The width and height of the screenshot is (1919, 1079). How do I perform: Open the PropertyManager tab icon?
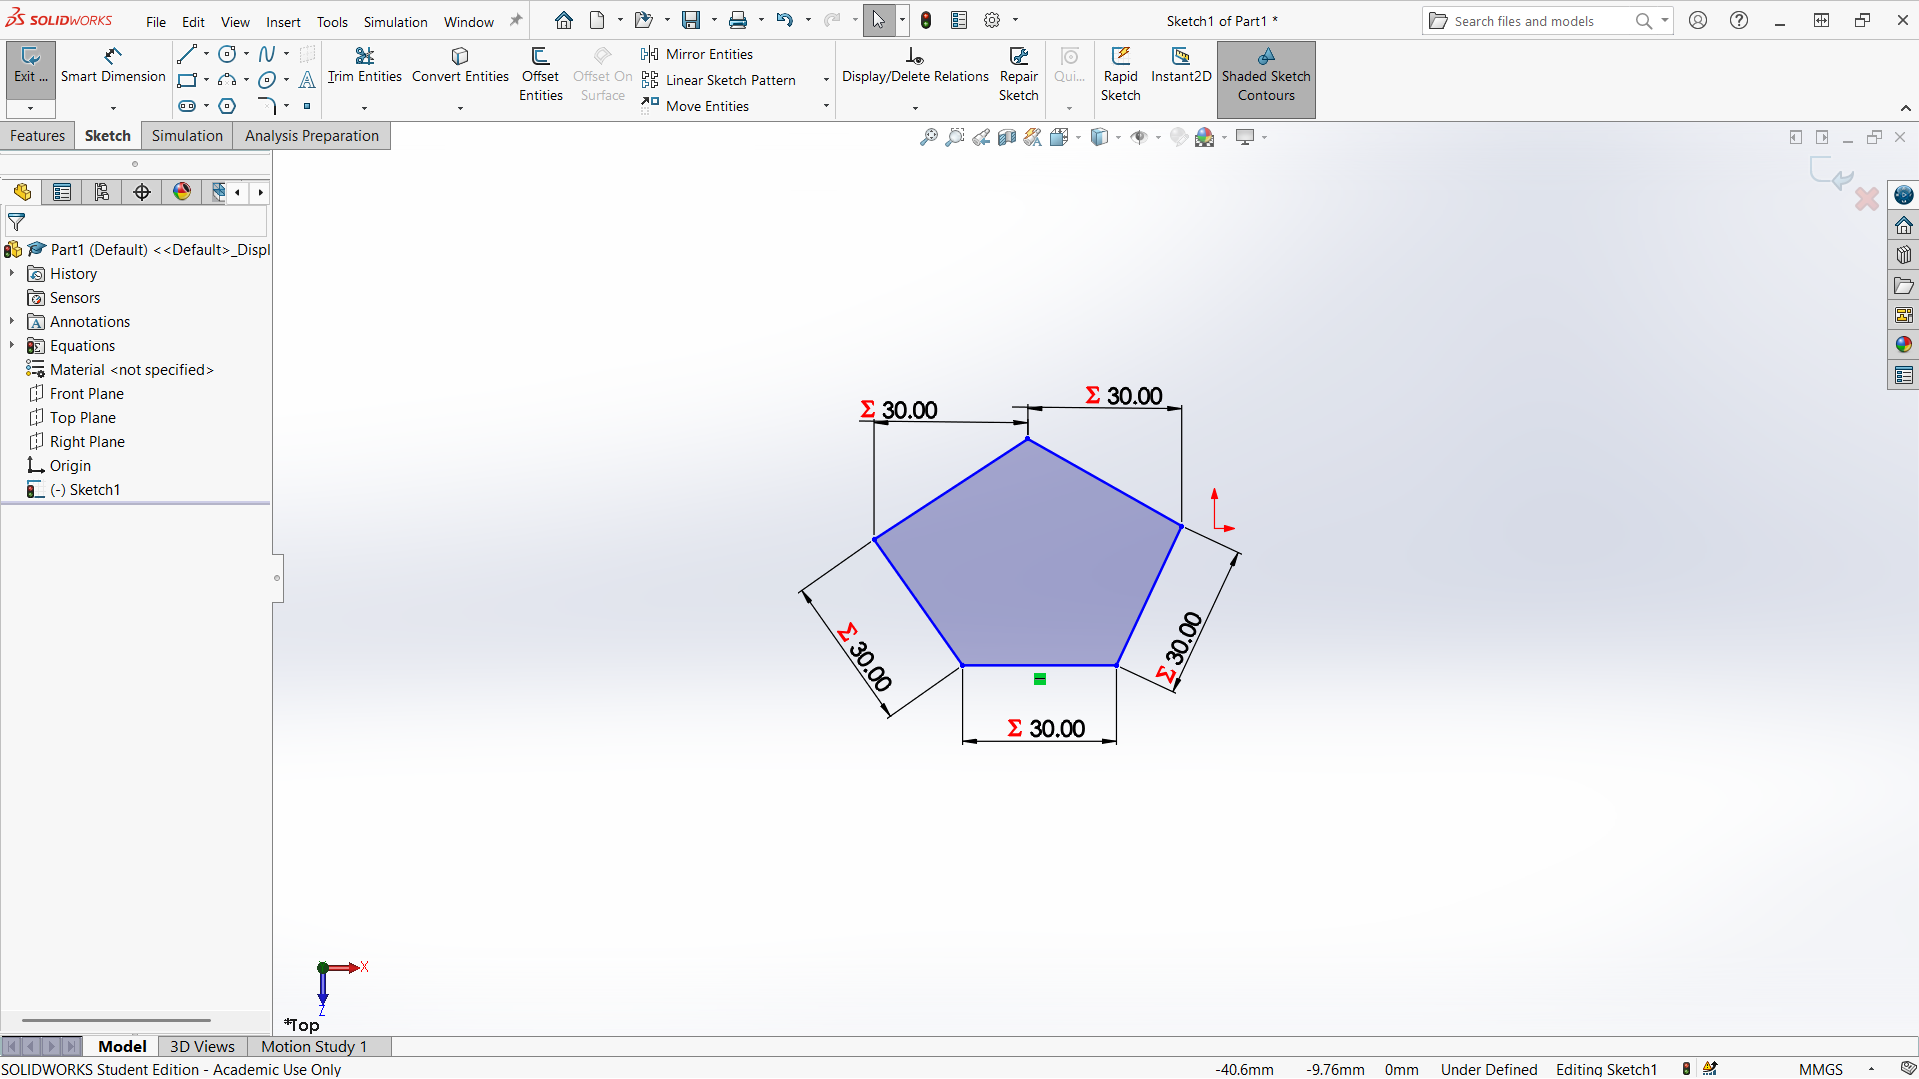62,192
